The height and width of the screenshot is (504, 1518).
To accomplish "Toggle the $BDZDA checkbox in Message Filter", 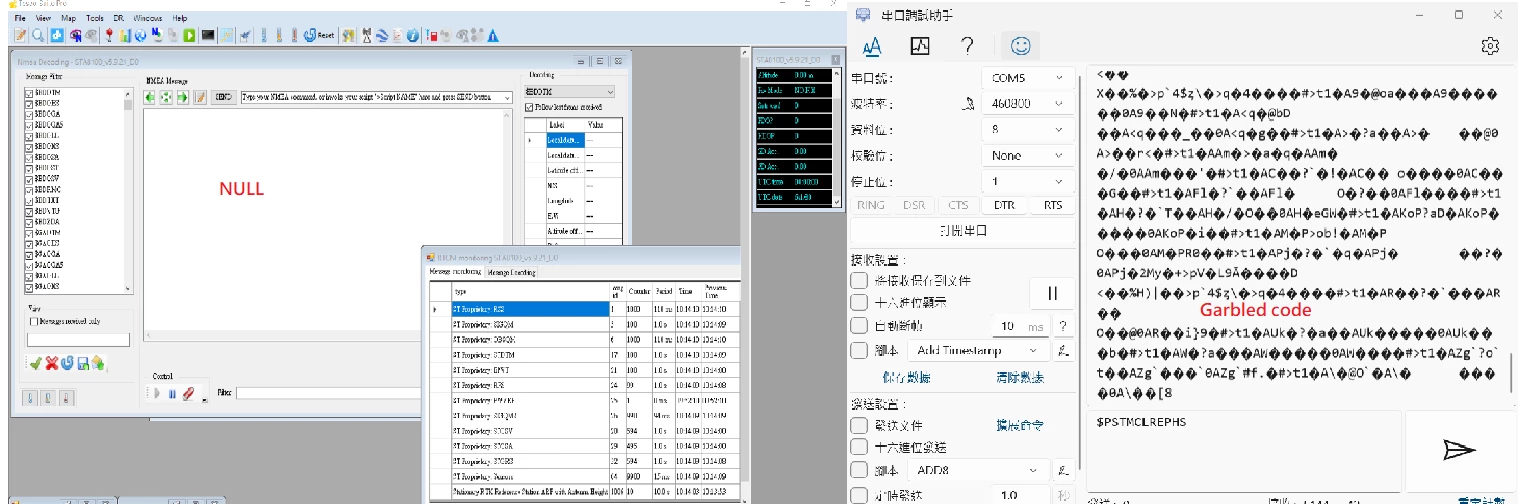I will pyautogui.click(x=29, y=222).
